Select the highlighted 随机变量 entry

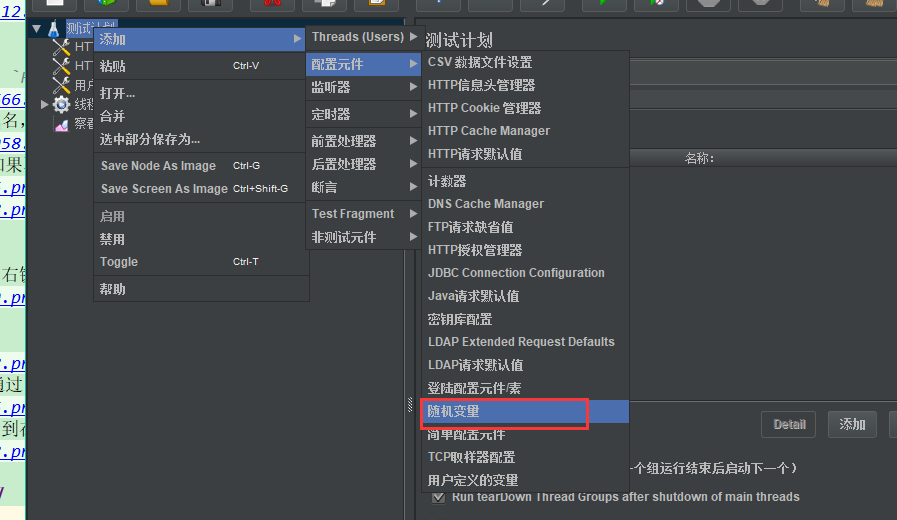[525, 411]
